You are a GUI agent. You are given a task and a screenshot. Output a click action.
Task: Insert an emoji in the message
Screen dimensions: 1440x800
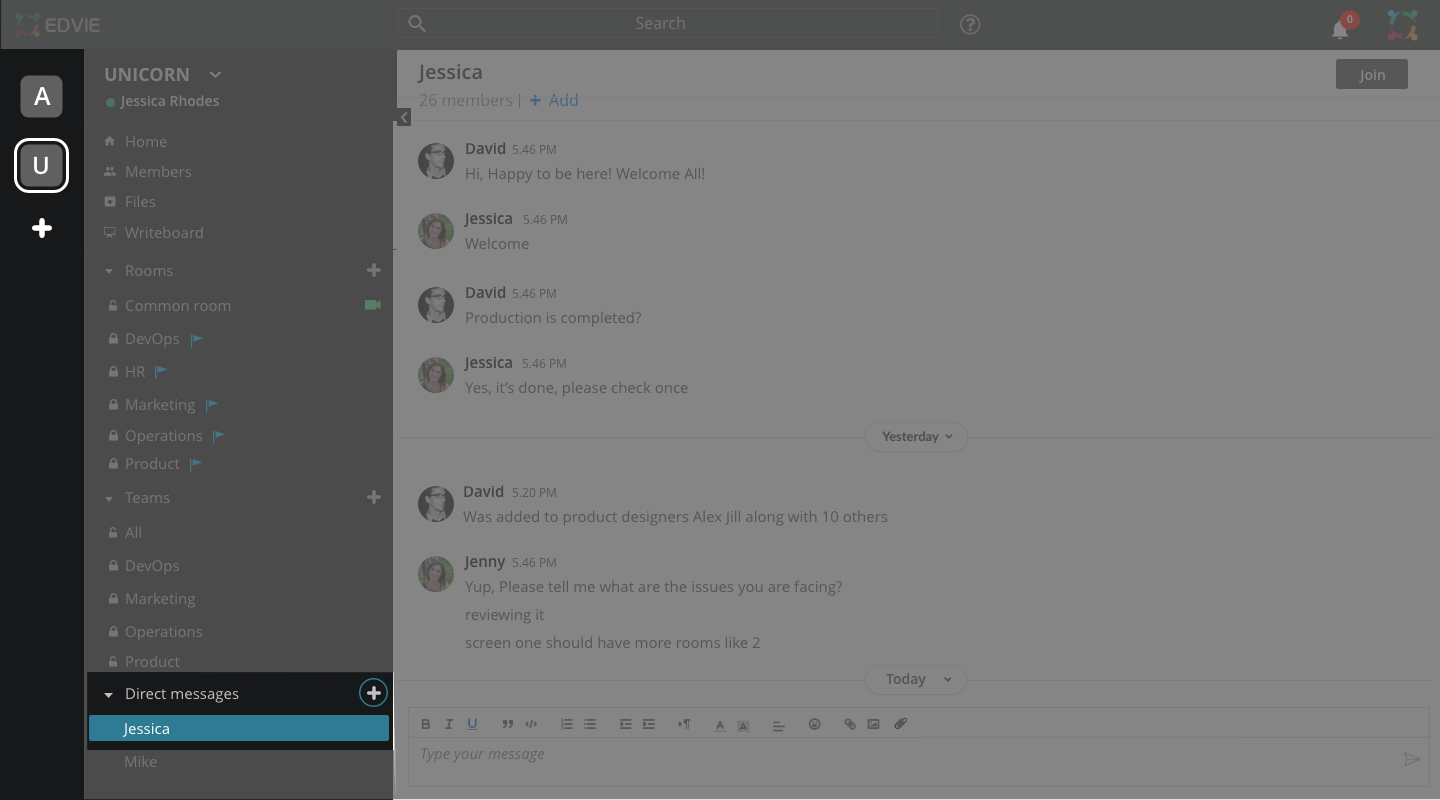(814, 724)
